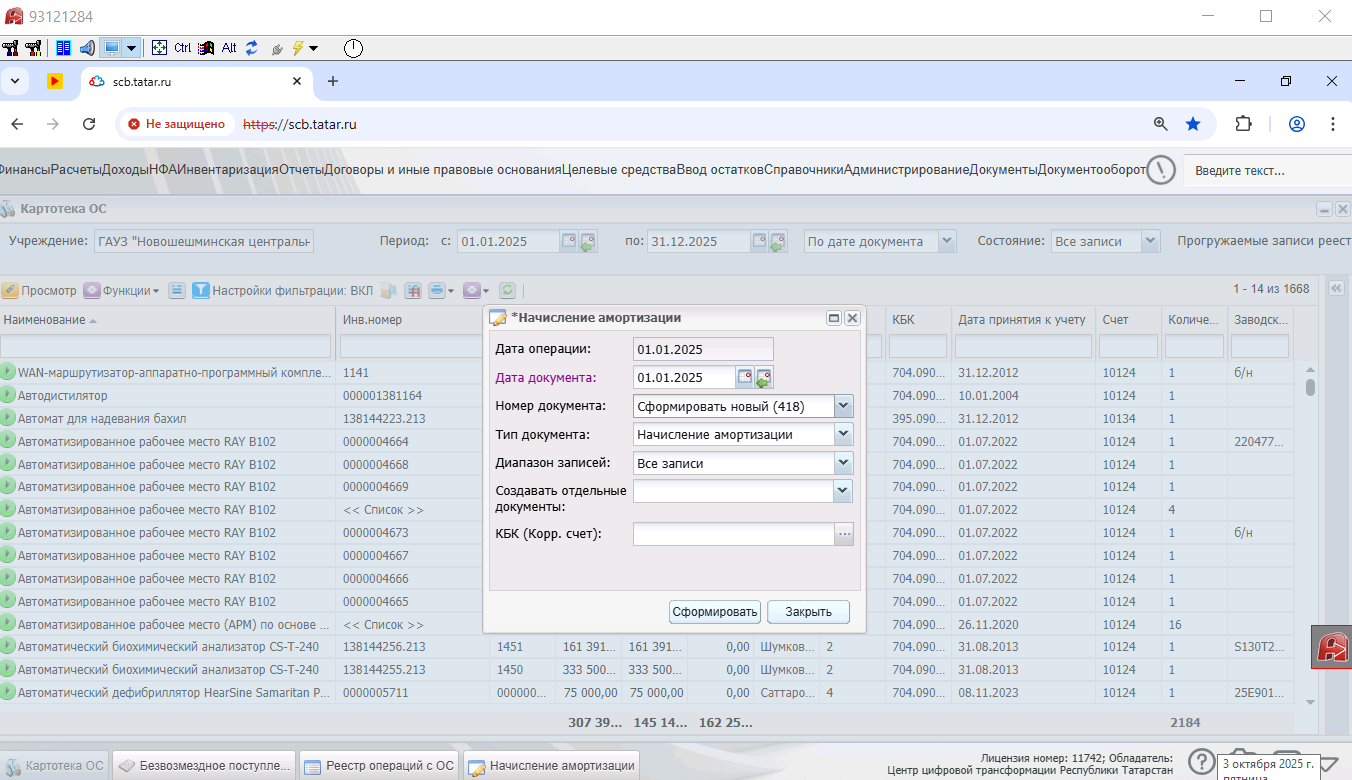Open the Справочники menu
This screenshot has width=1352, height=780.
(803, 170)
